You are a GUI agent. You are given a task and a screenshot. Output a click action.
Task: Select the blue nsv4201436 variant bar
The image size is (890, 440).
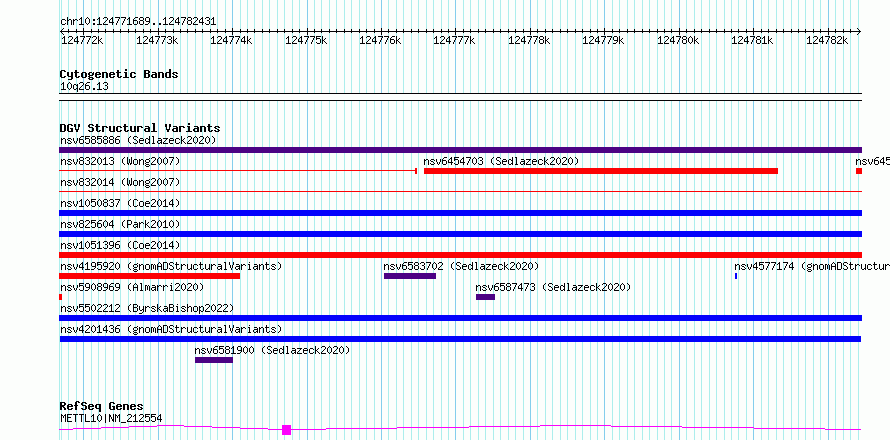pyautogui.click(x=460, y=339)
